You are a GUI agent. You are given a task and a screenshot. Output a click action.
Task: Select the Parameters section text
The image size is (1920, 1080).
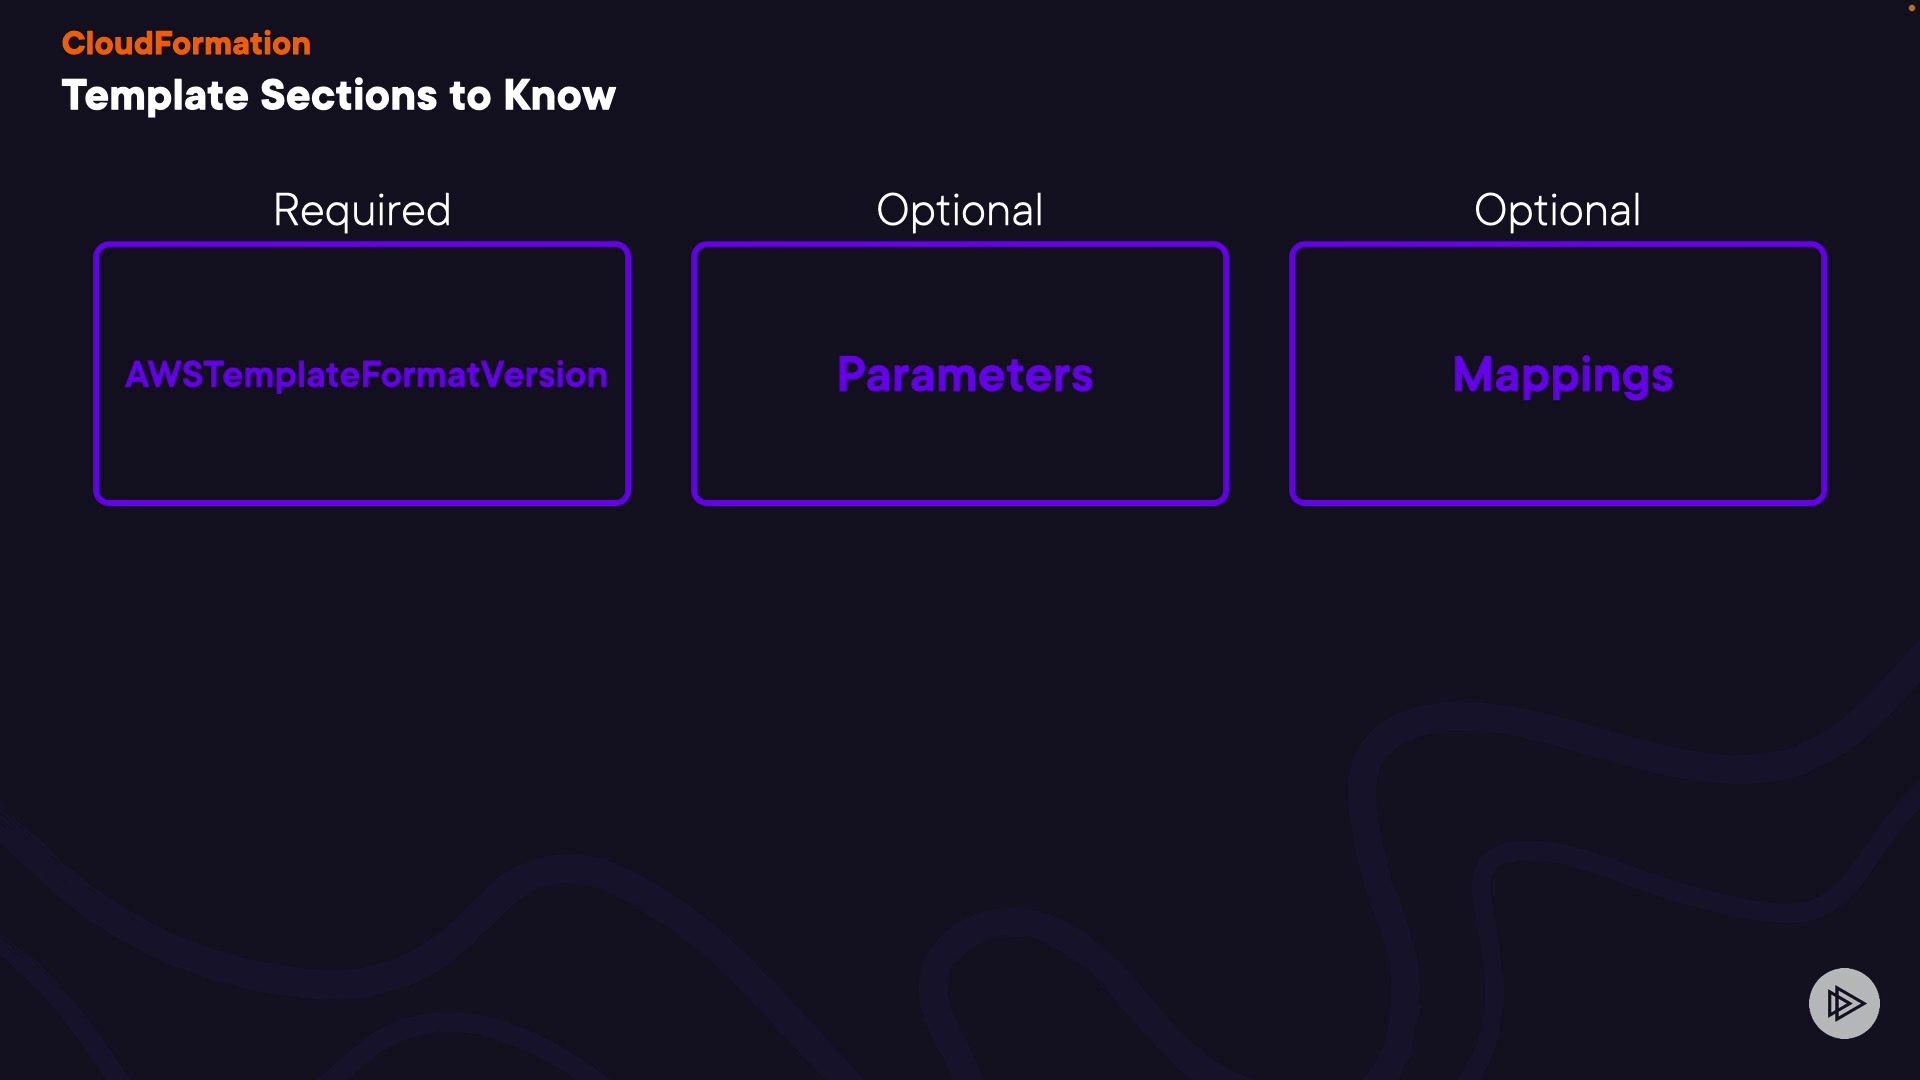(965, 375)
